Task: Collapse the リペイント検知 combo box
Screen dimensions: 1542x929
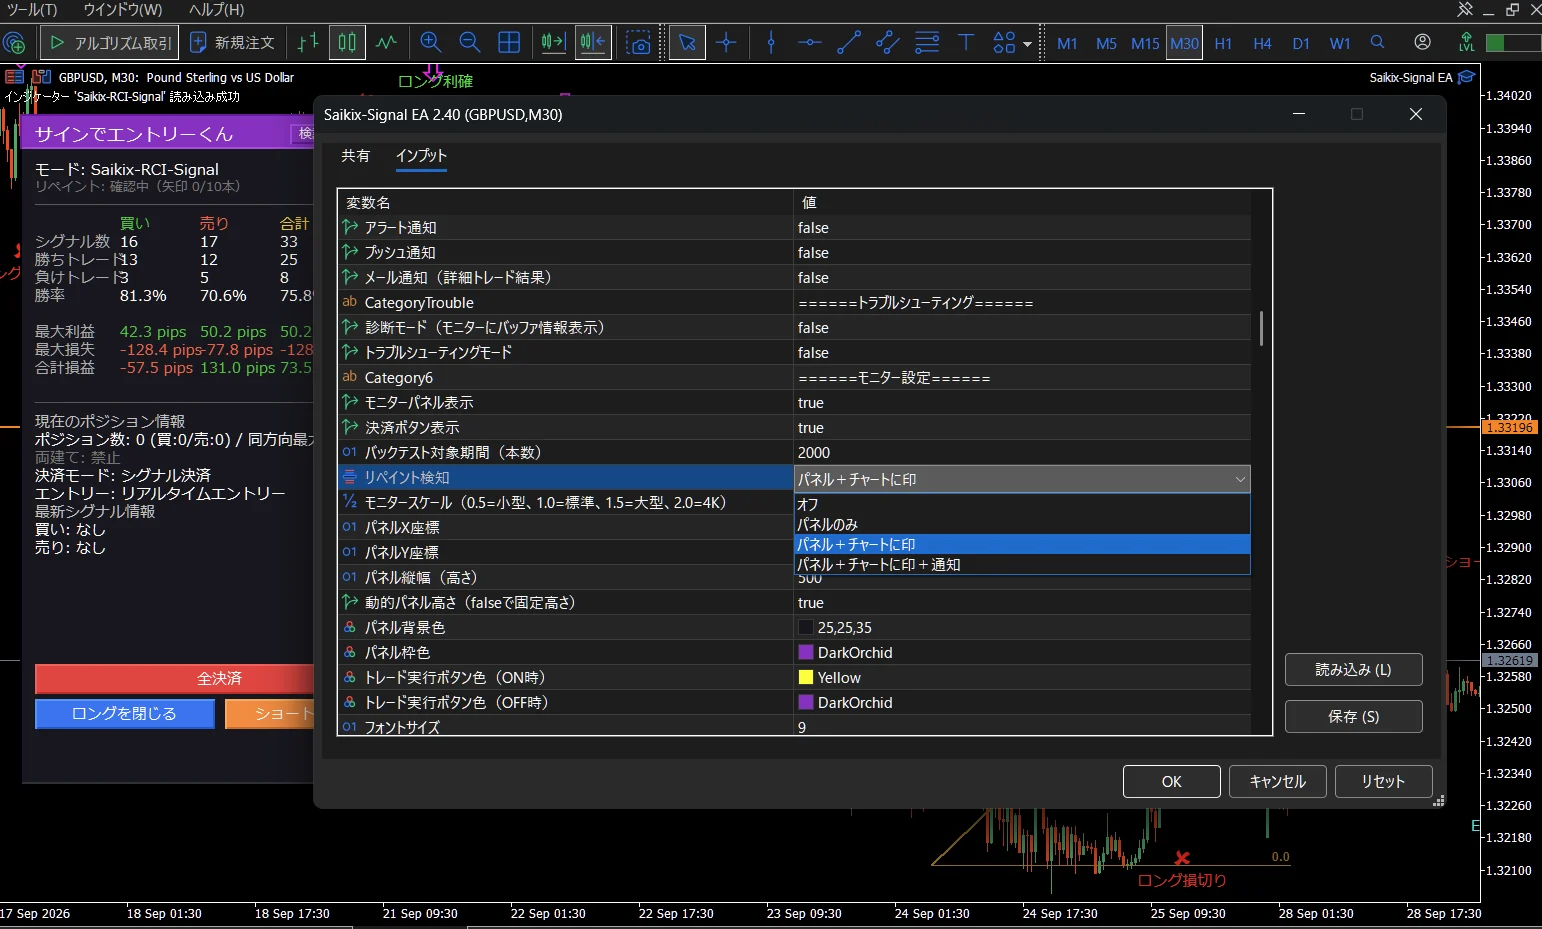Action: [1240, 479]
